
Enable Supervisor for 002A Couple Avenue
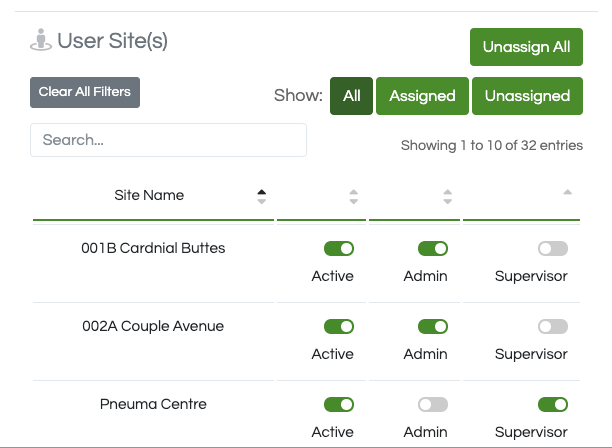click(x=553, y=327)
